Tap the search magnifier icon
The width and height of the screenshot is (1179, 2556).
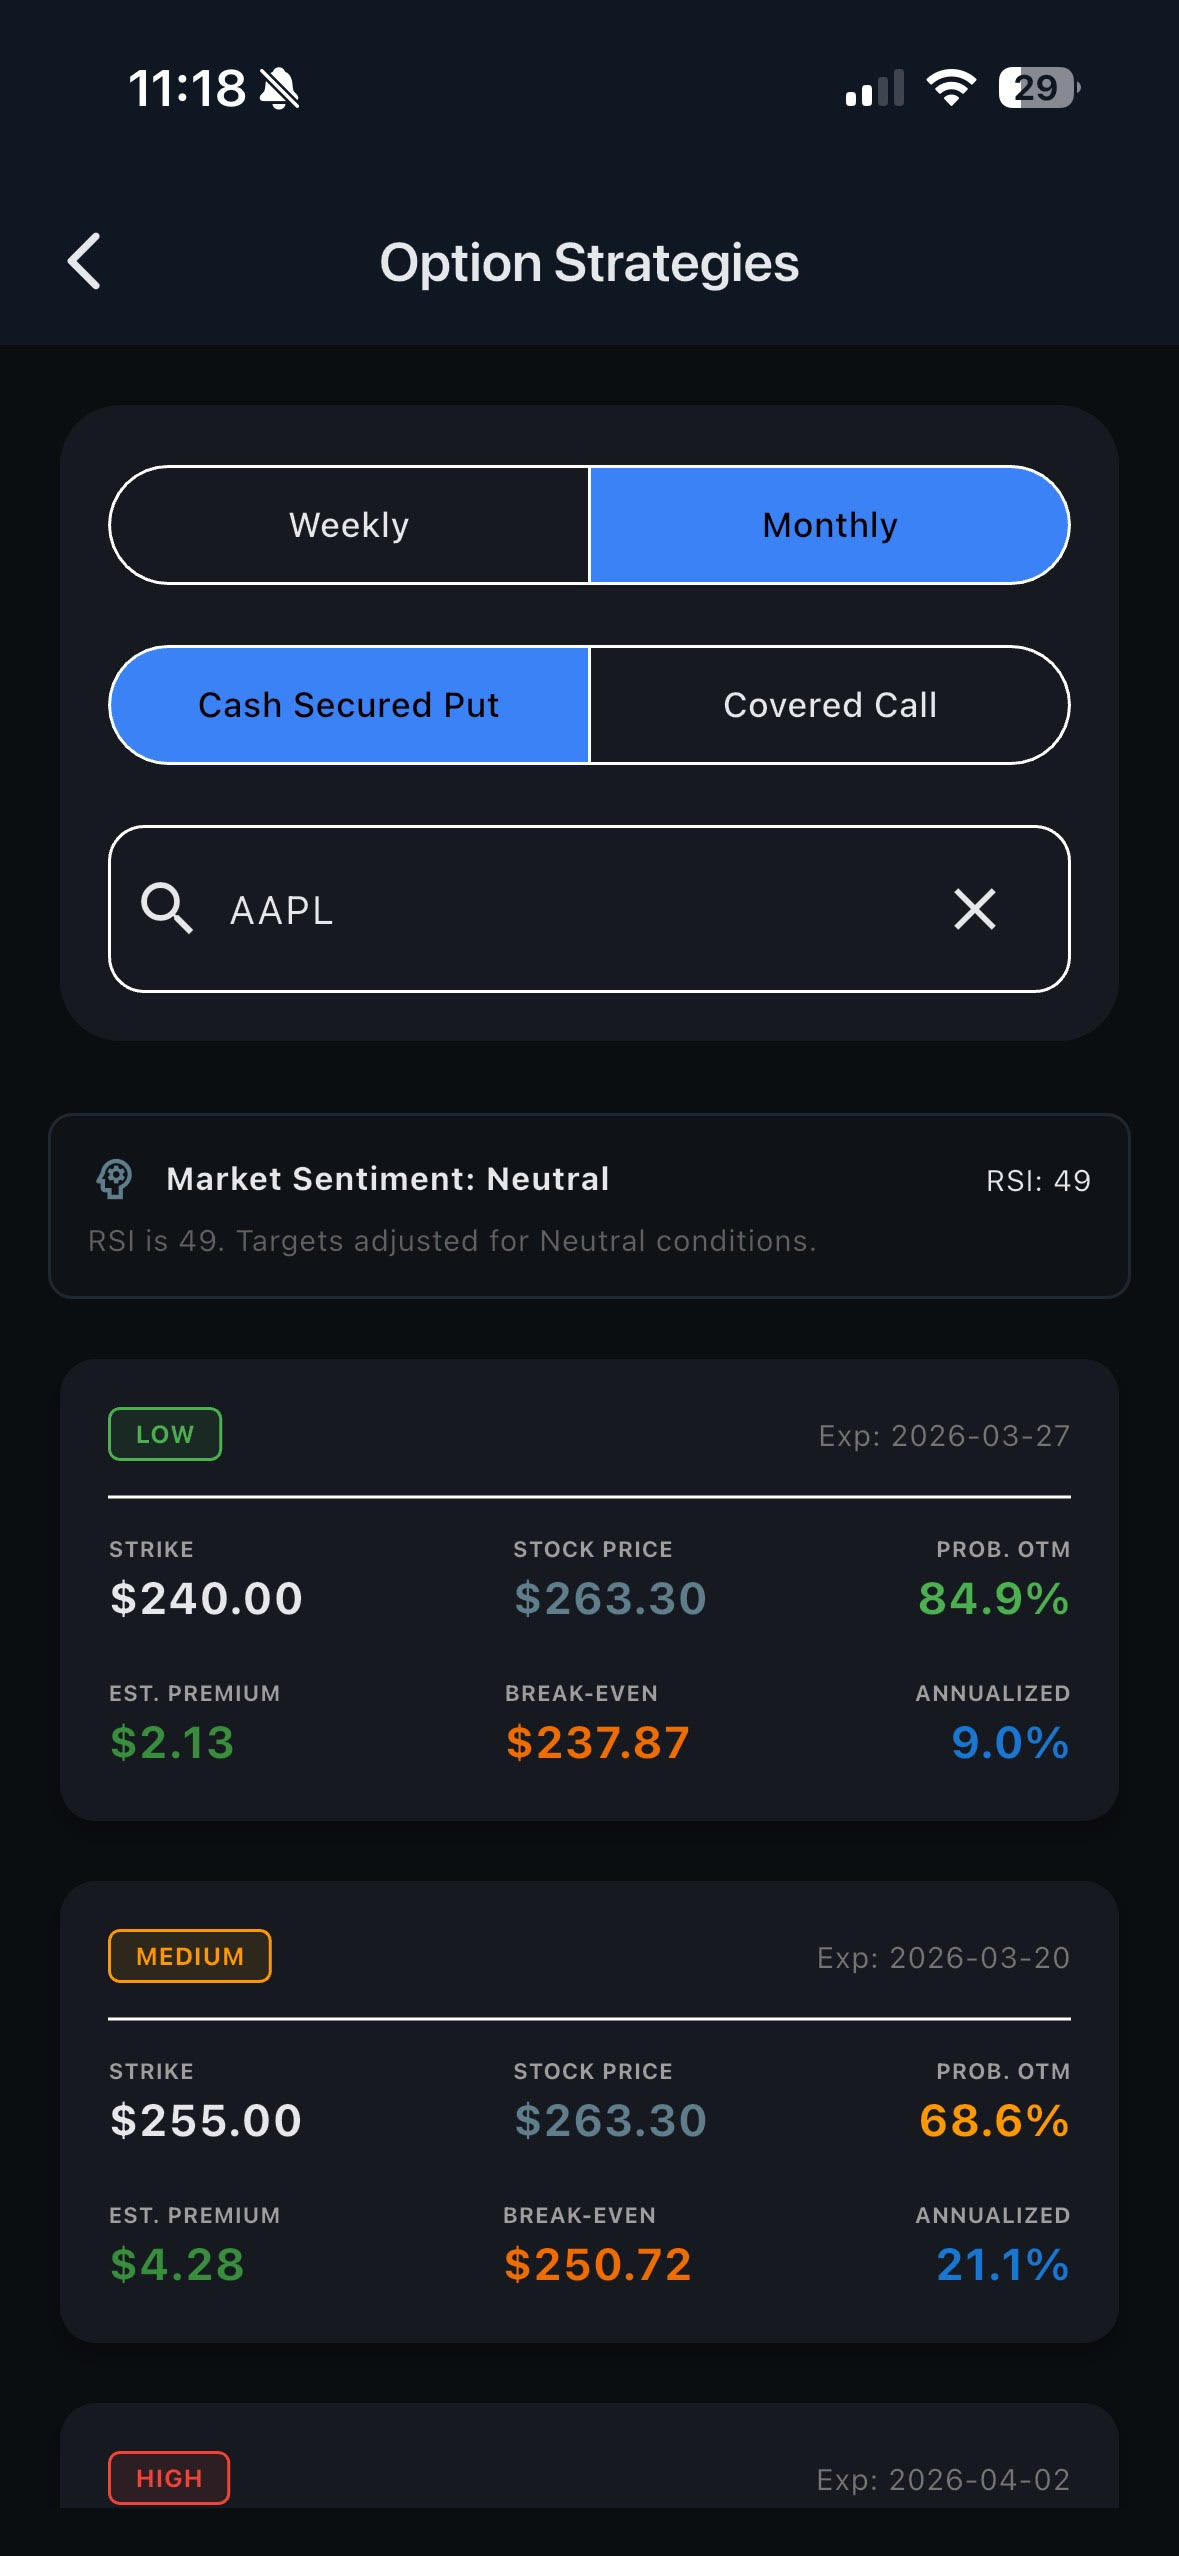pos(166,908)
